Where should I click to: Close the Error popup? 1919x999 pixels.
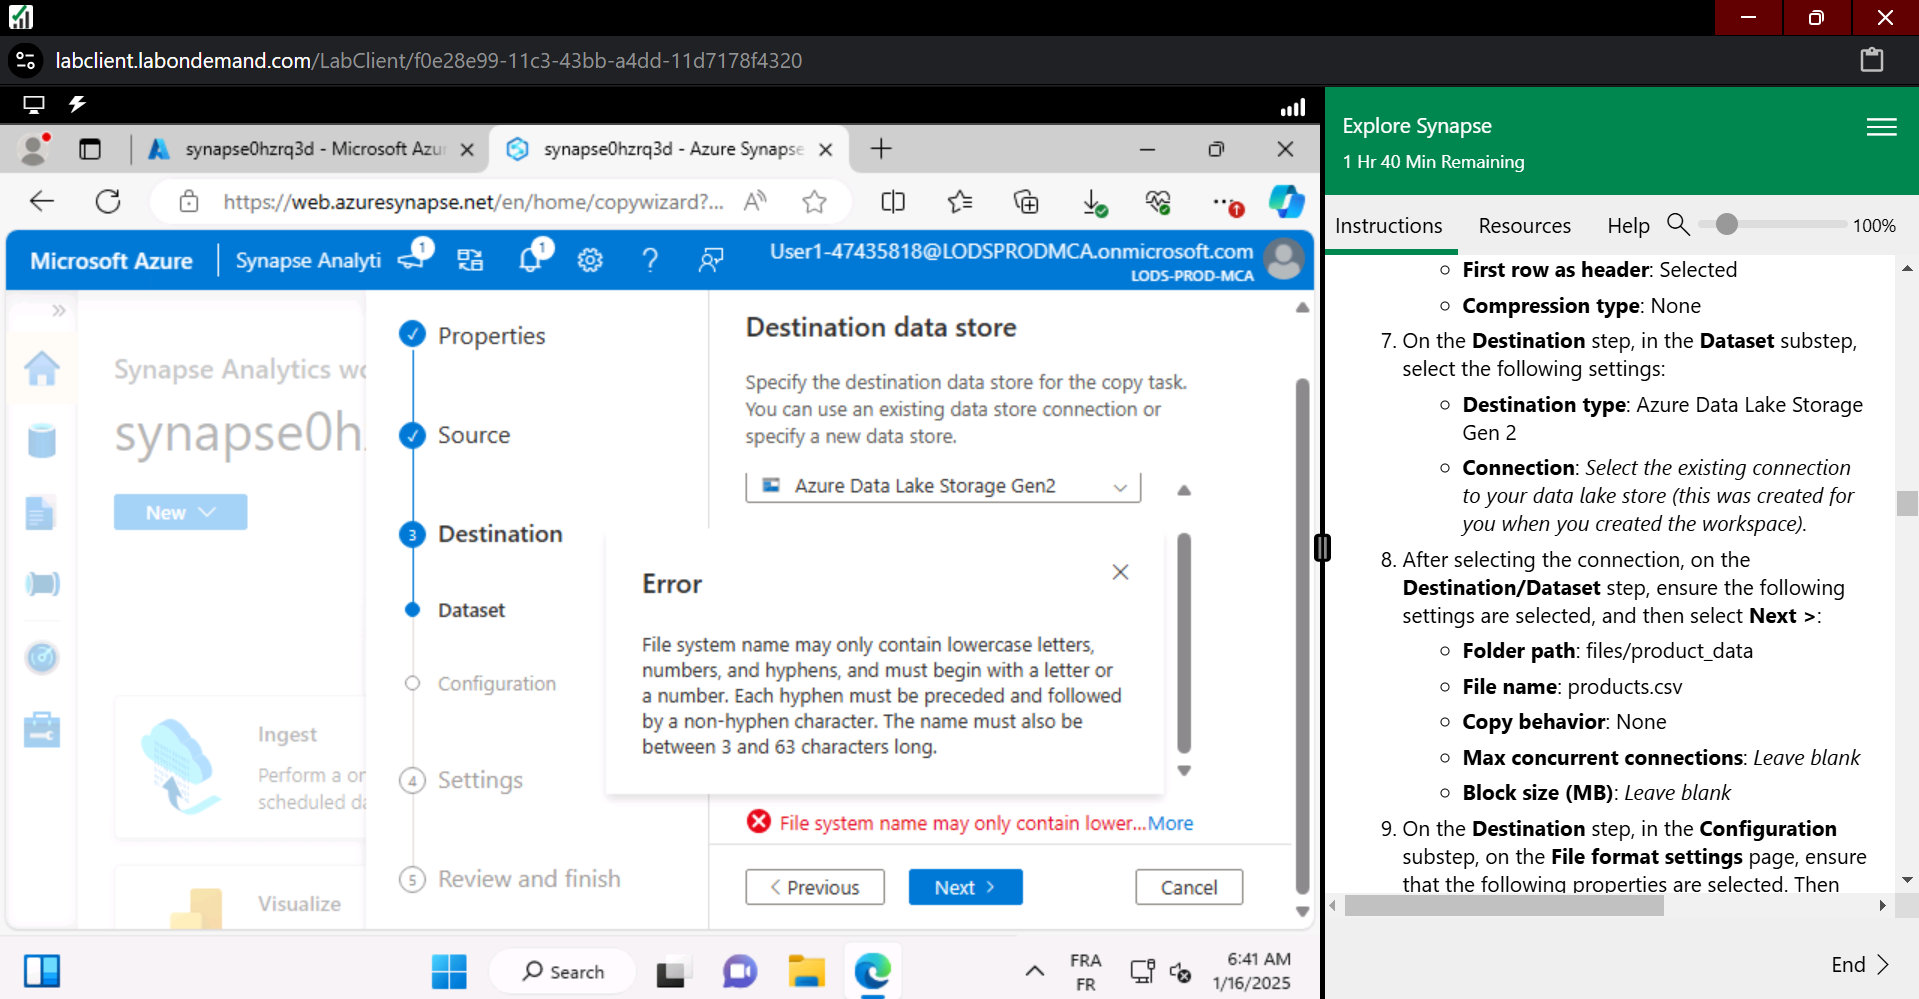1120,572
